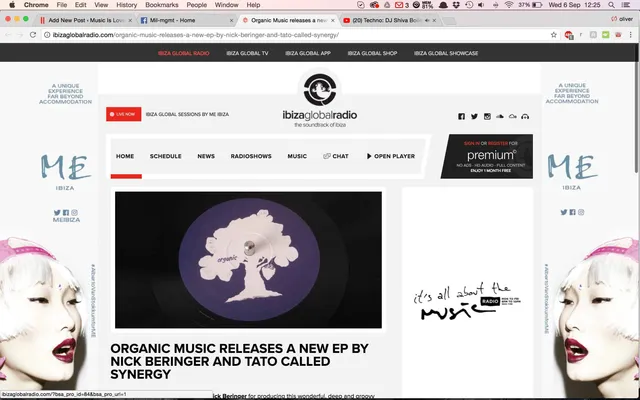Click the red Live Now button
The width and height of the screenshot is (640, 400).
(124, 114)
